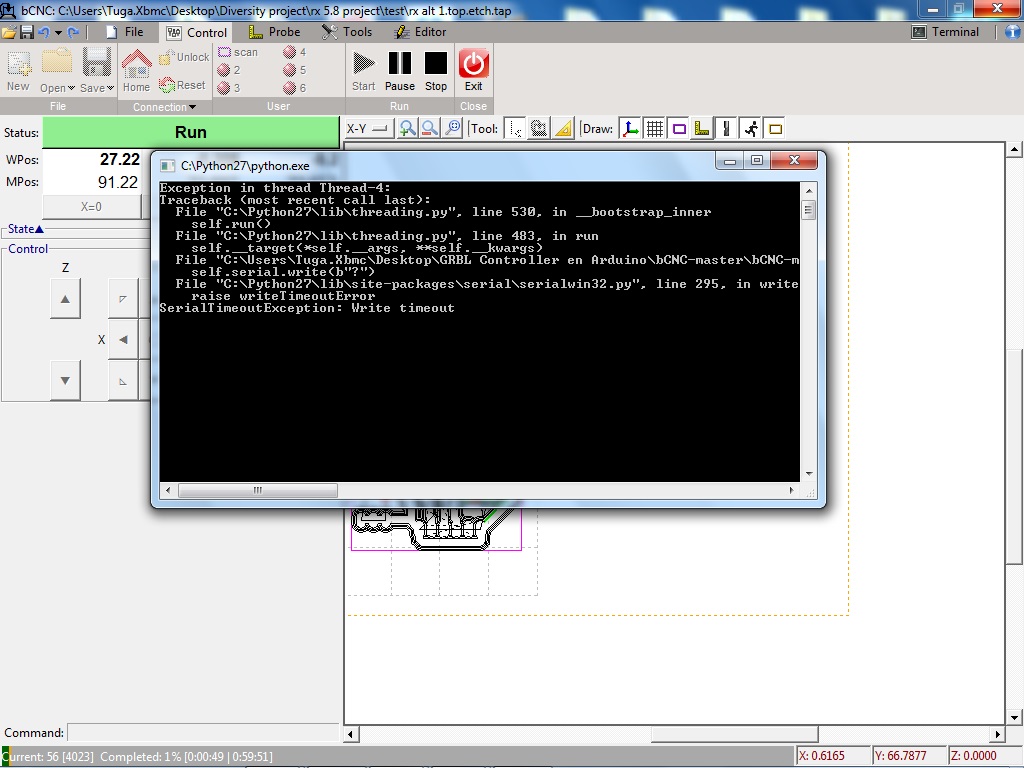Click the Start run button
The width and height of the screenshot is (1024, 768).
tap(363, 71)
